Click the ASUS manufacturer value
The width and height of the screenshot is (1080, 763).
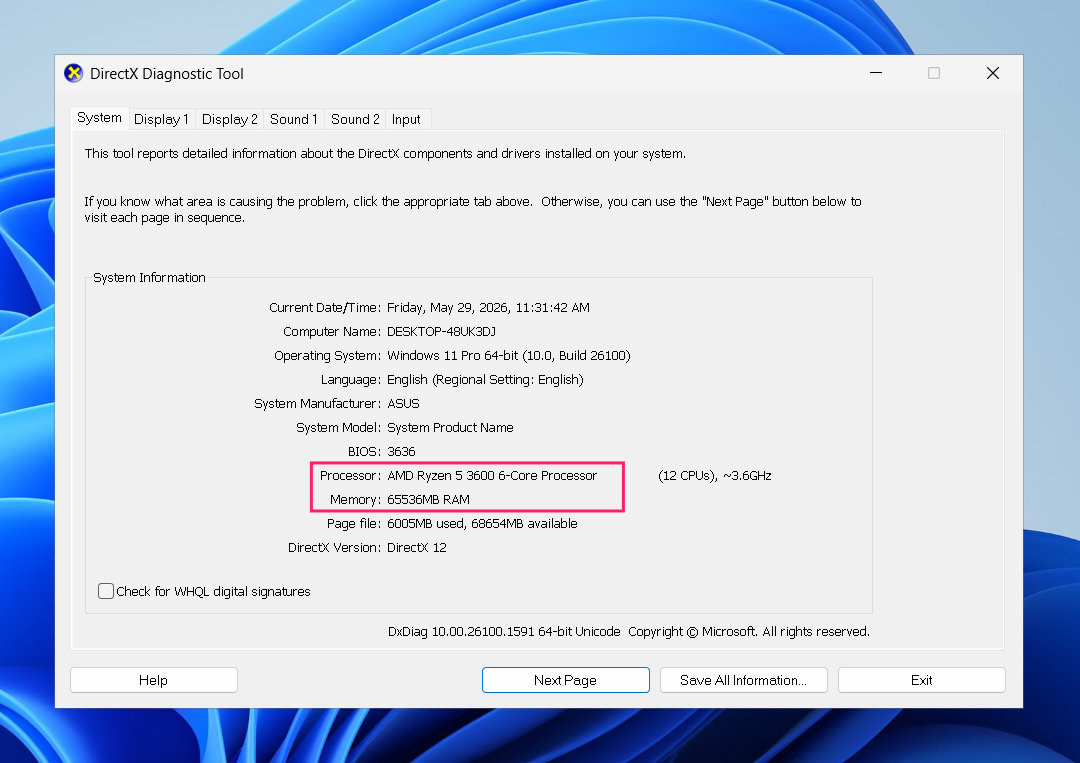pyautogui.click(x=404, y=404)
